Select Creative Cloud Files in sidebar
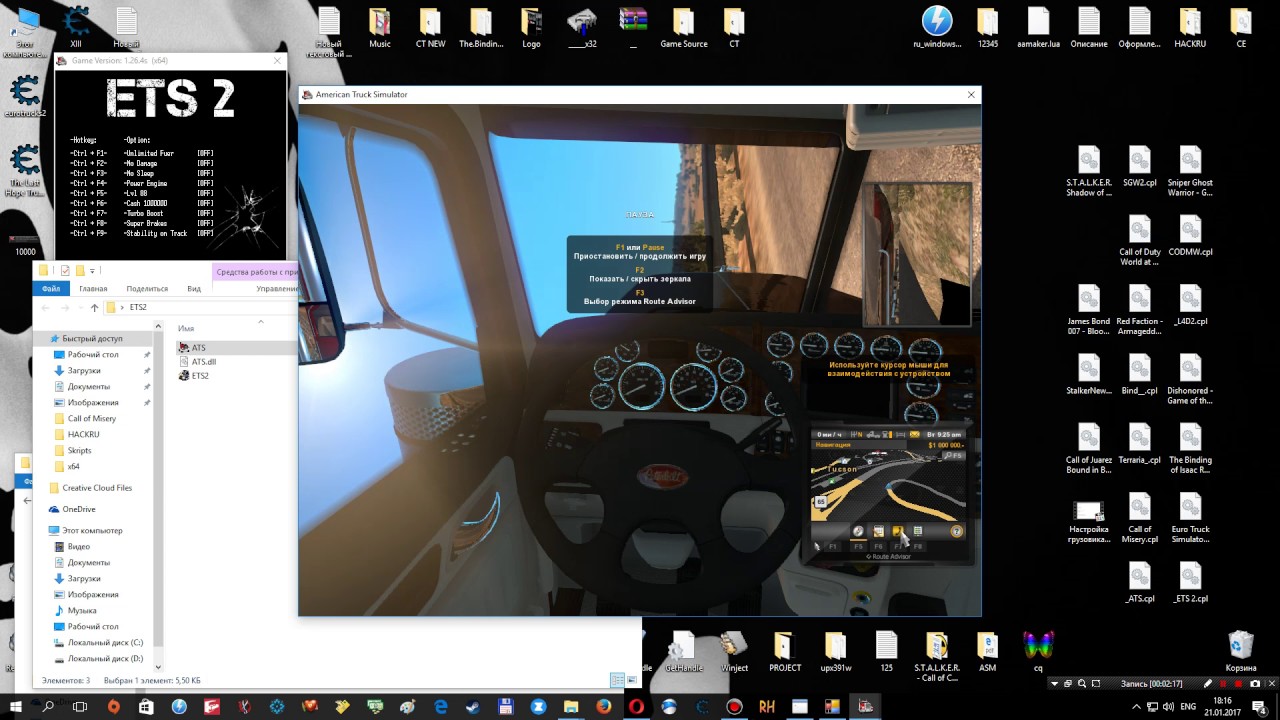 point(96,488)
